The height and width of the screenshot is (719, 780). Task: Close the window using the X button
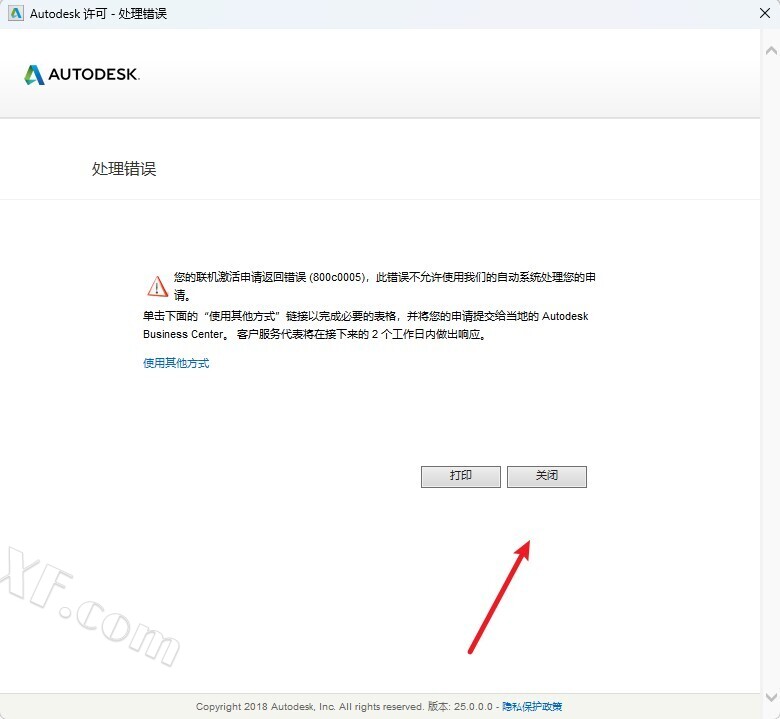pos(763,13)
